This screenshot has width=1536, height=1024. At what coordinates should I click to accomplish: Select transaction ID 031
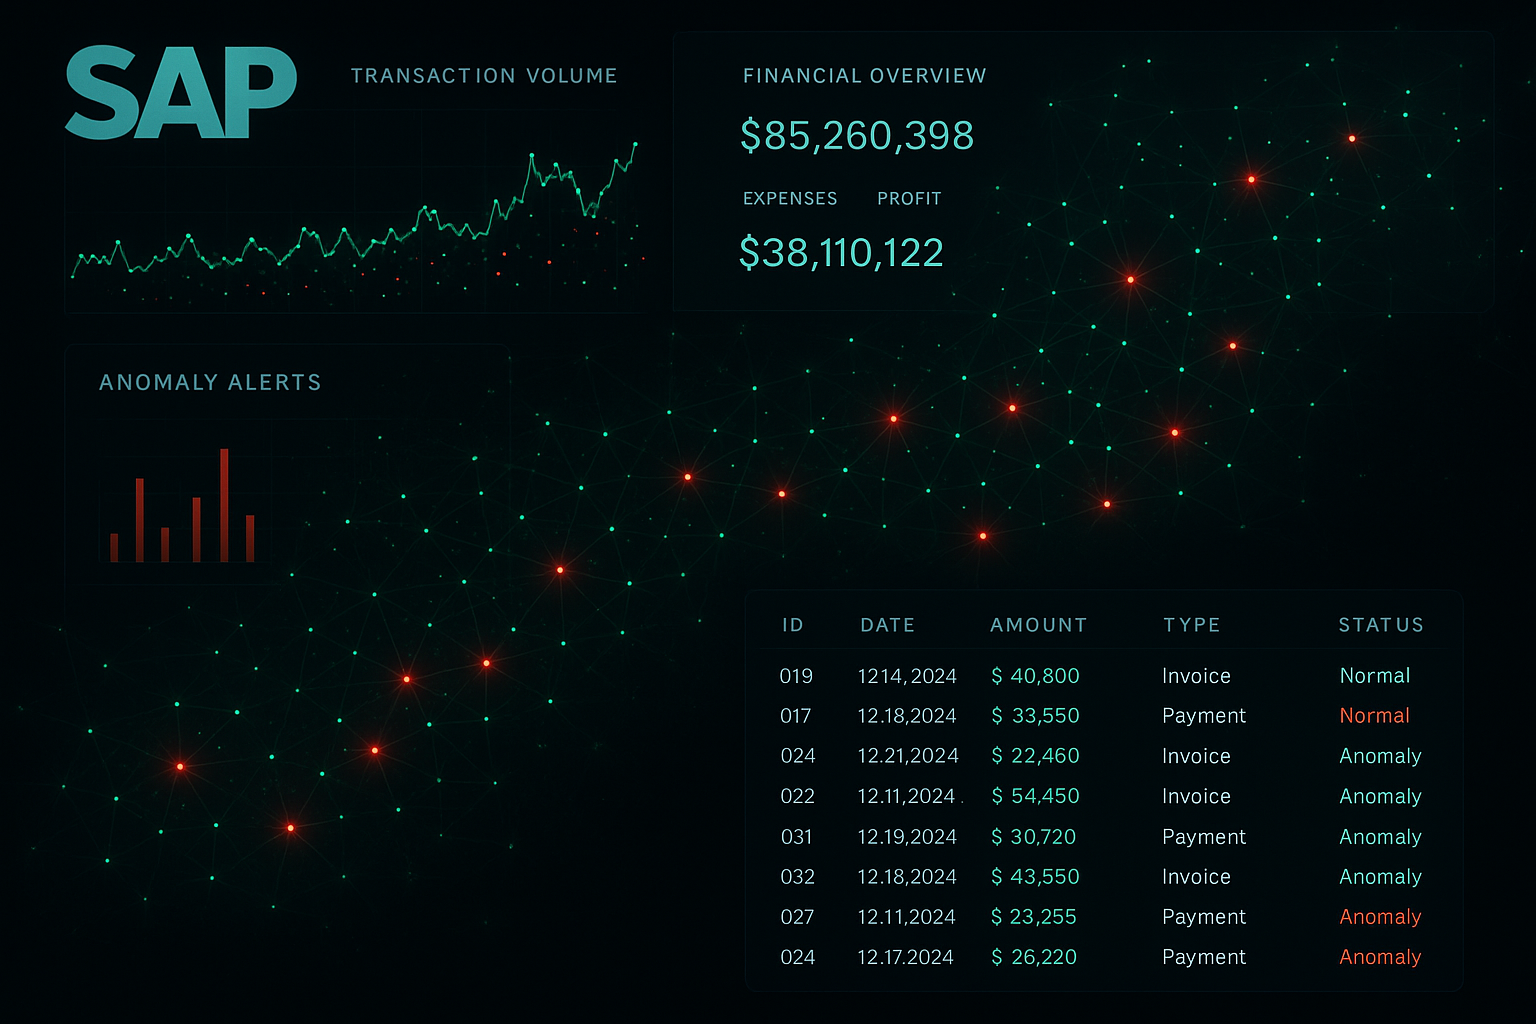tap(796, 837)
